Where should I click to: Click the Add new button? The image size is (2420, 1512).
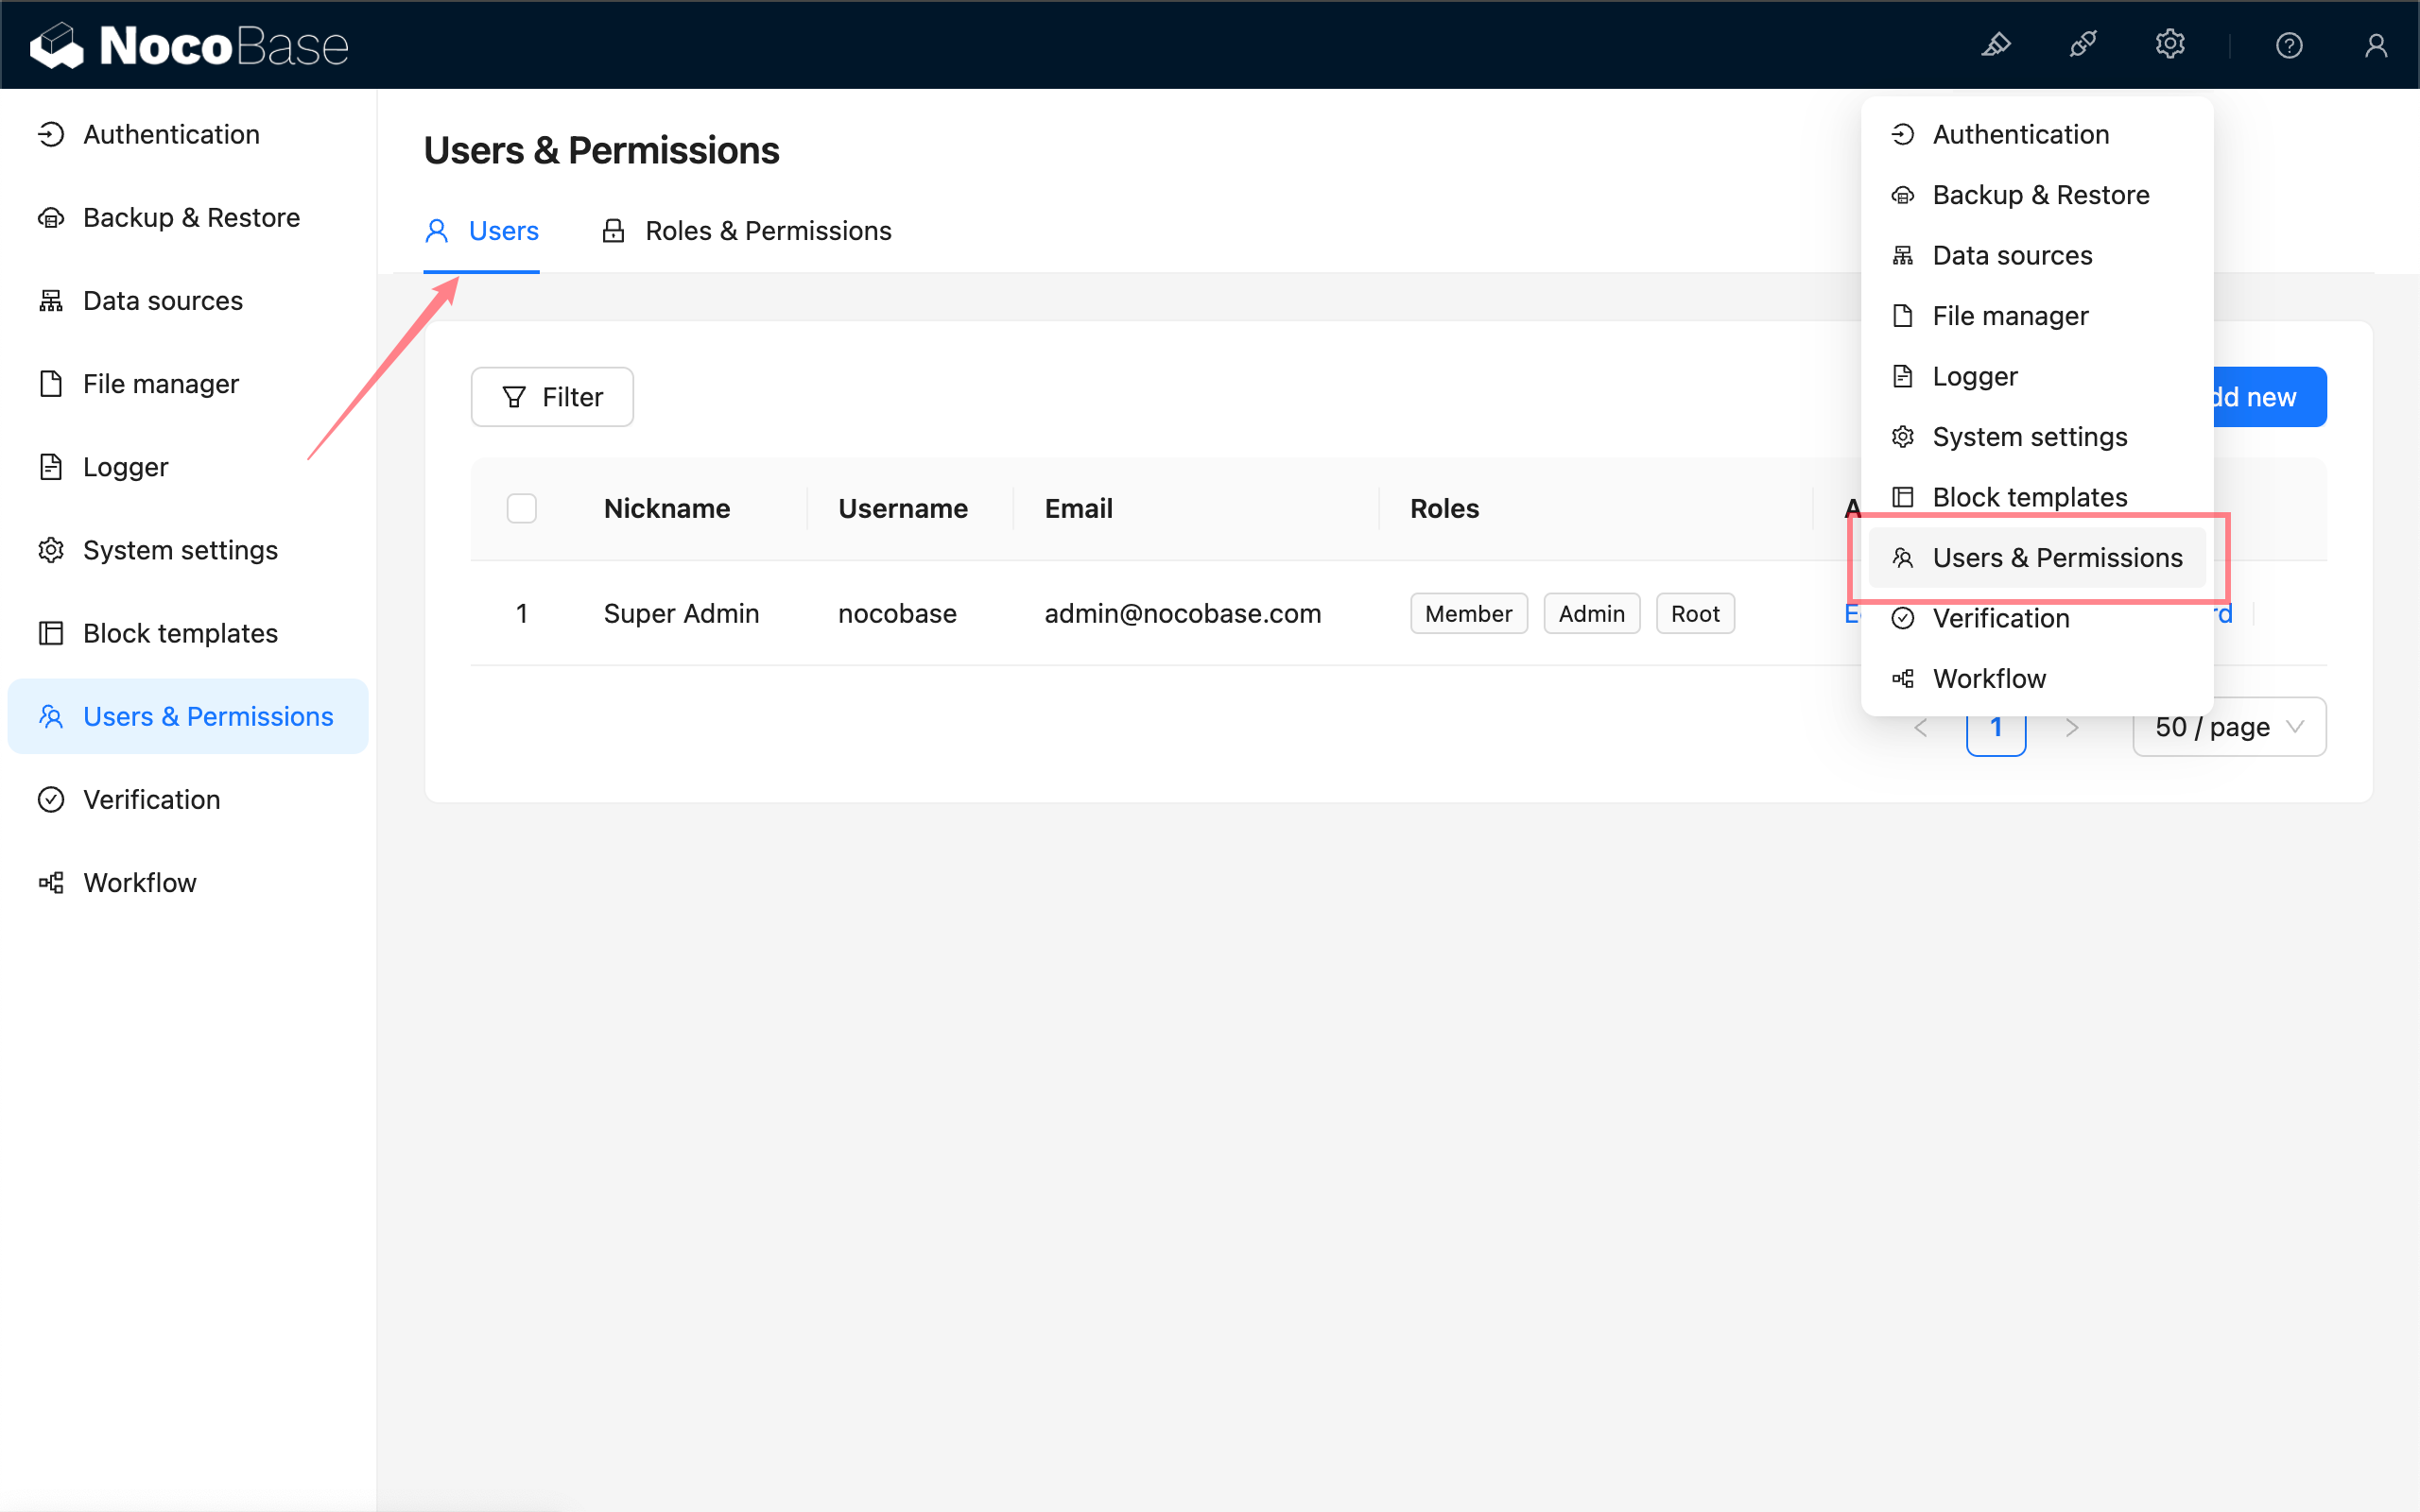[2270, 397]
